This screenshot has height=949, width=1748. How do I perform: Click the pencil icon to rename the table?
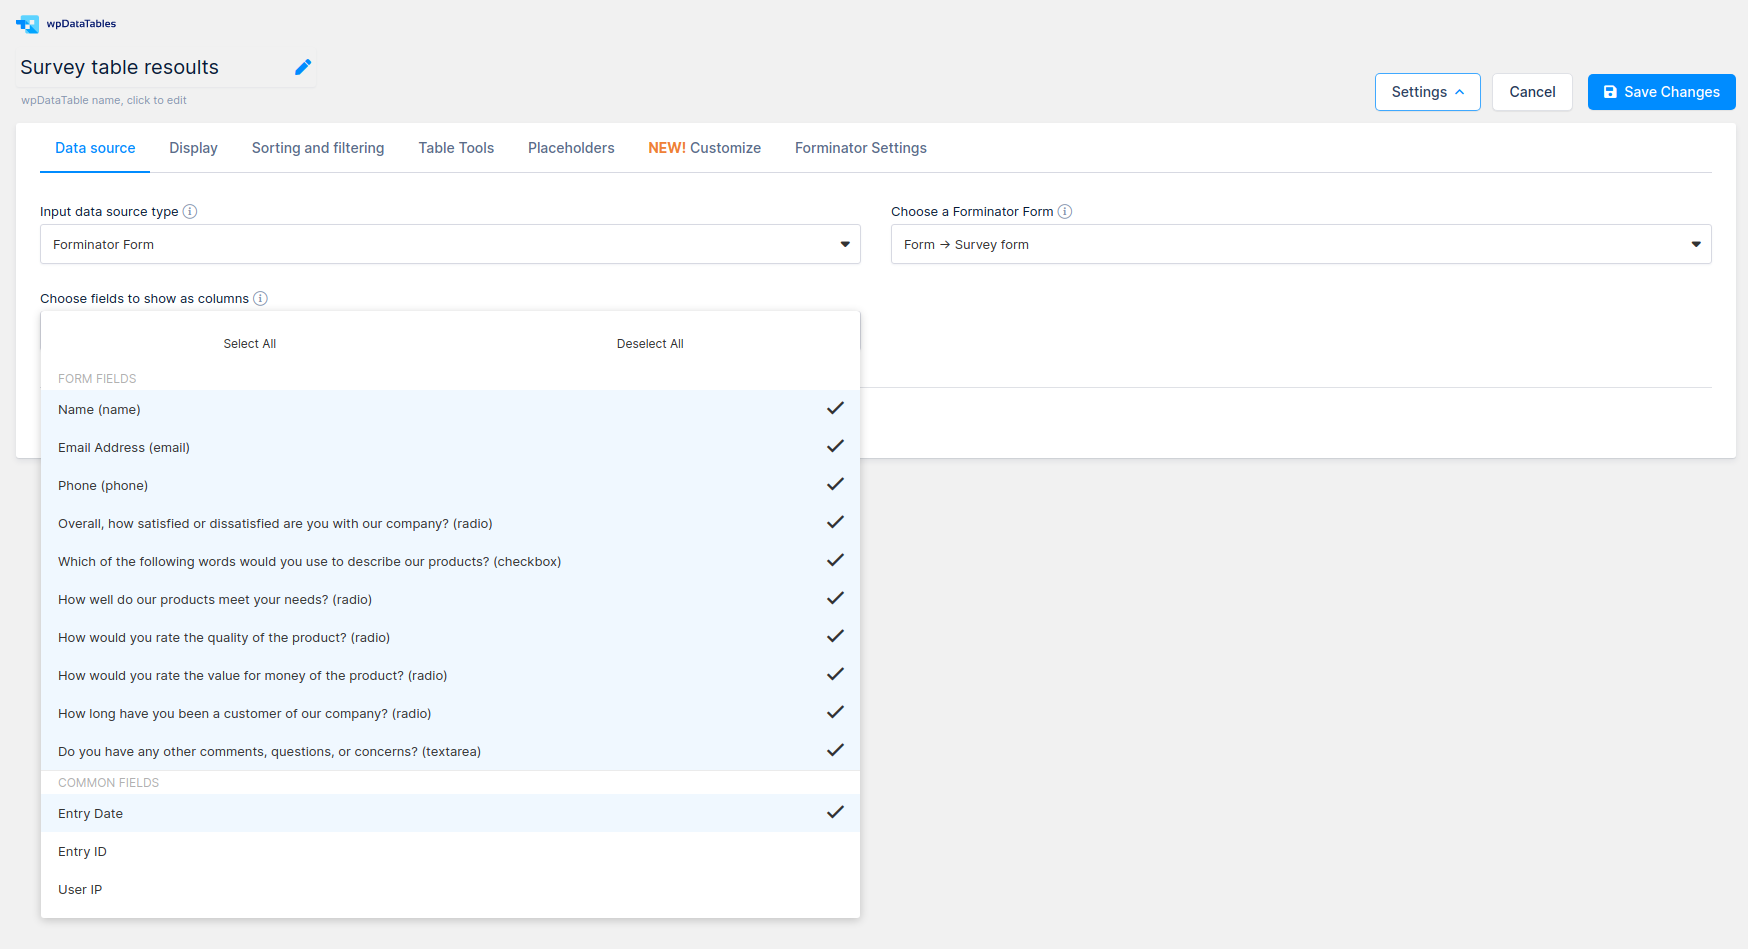tap(303, 67)
